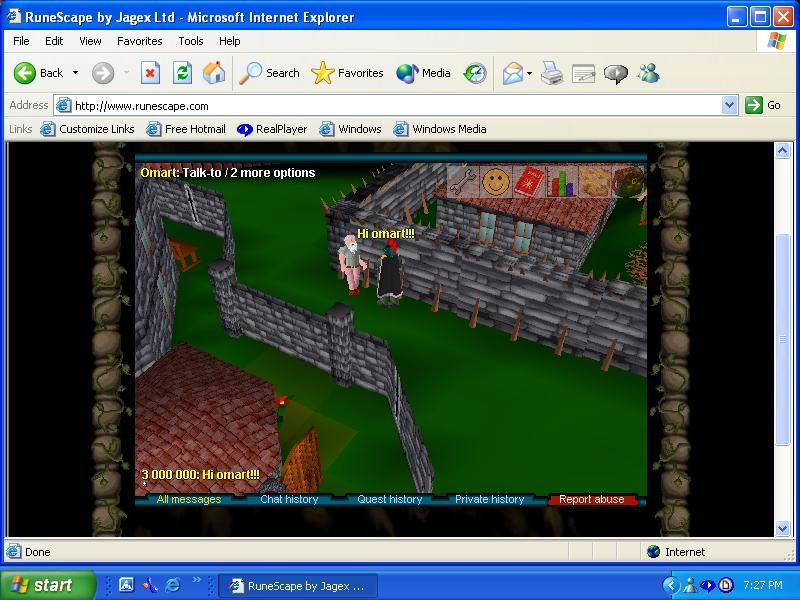800x600 pixels.
Task: Open the Free Hotmail link
Action: (x=186, y=129)
